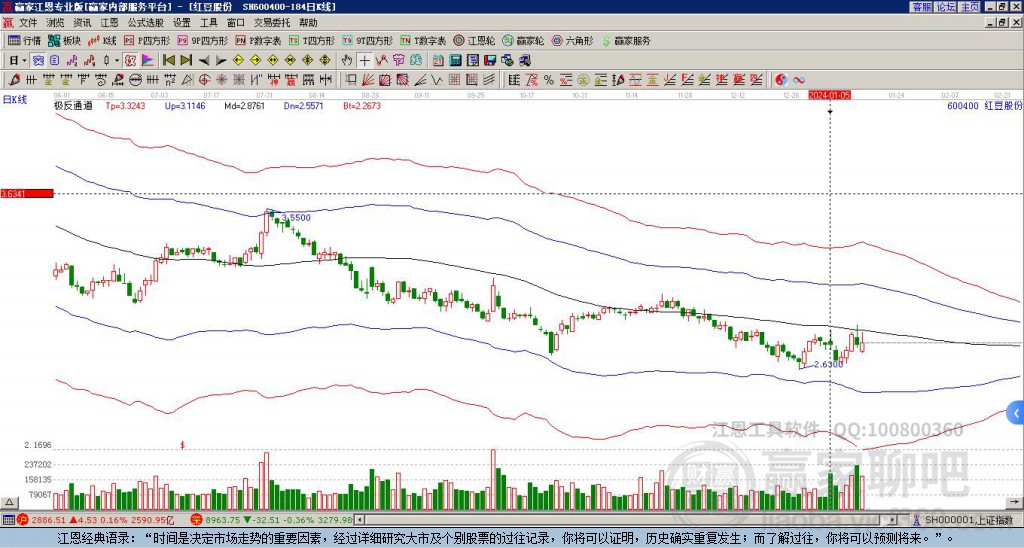Switch to K线 chart view
The height and width of the screenshot is (548, 1024).
click(102, 40)
